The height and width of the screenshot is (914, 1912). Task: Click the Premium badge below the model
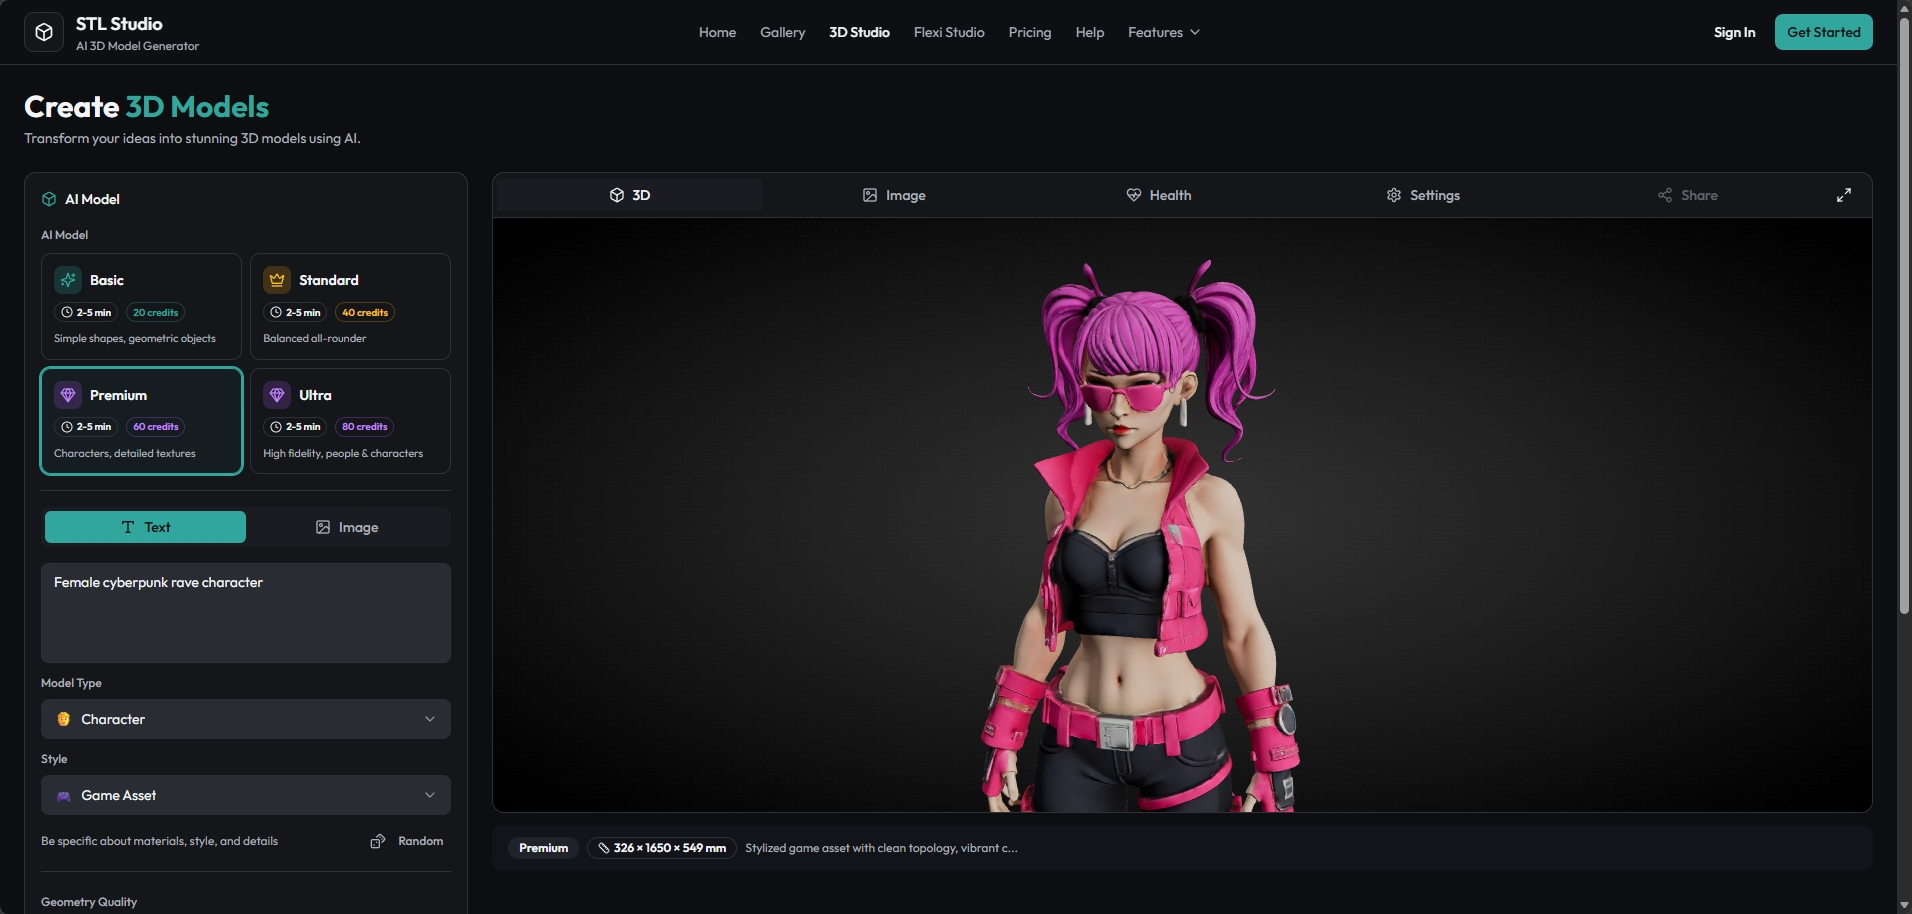[543, 847]
